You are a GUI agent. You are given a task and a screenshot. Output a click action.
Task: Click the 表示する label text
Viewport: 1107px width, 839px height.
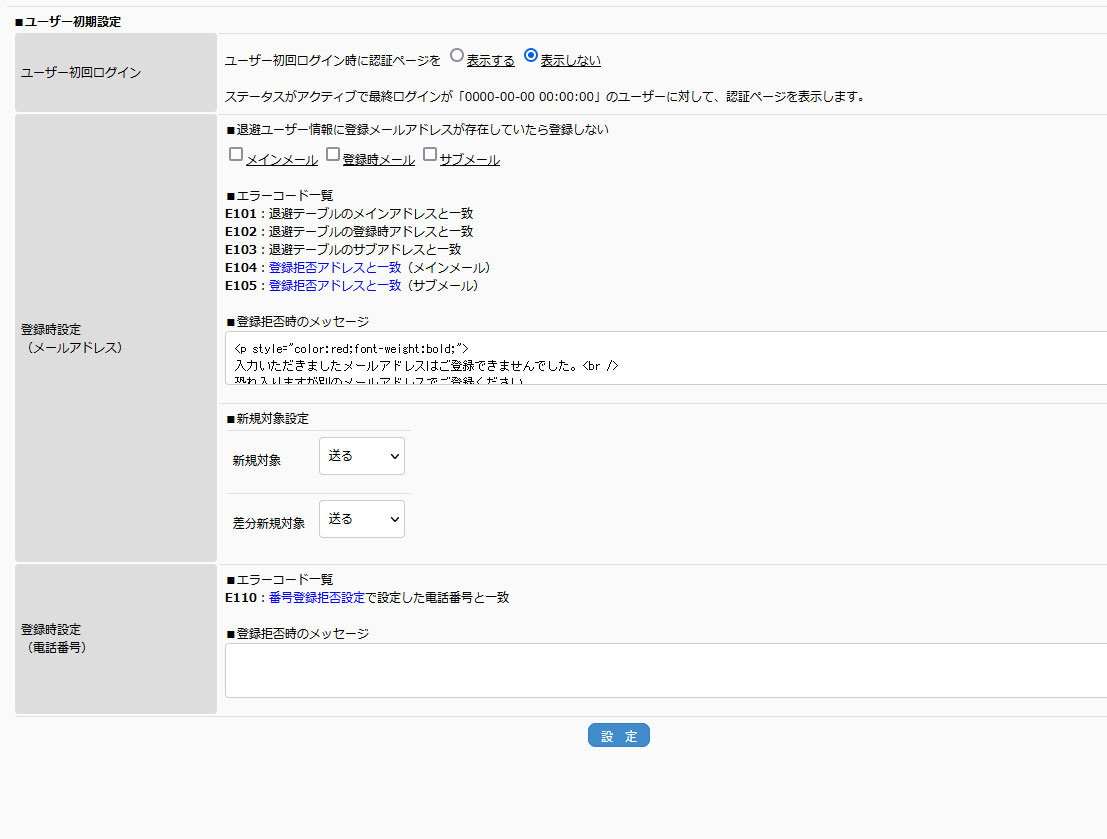click(x=490, y=61)
